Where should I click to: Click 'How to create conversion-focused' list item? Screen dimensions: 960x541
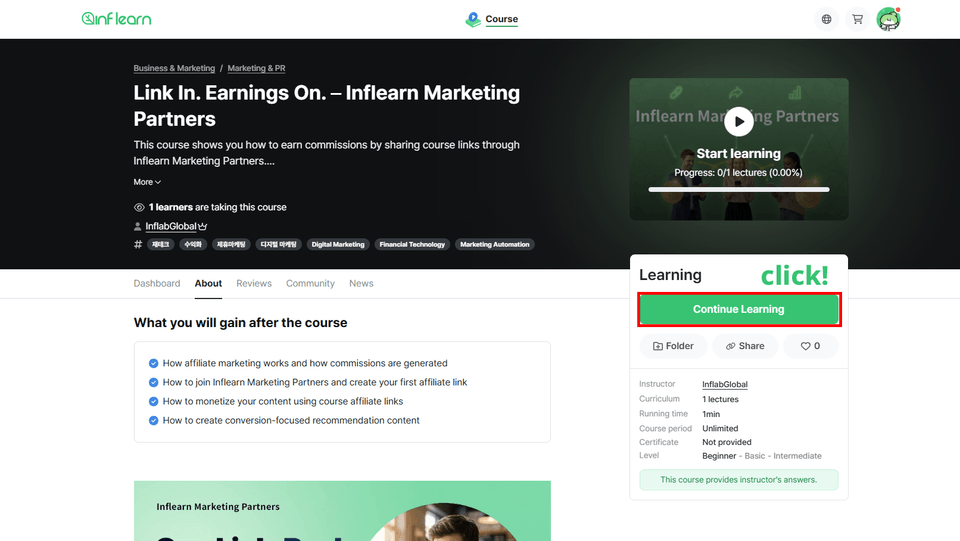(291, 420)
